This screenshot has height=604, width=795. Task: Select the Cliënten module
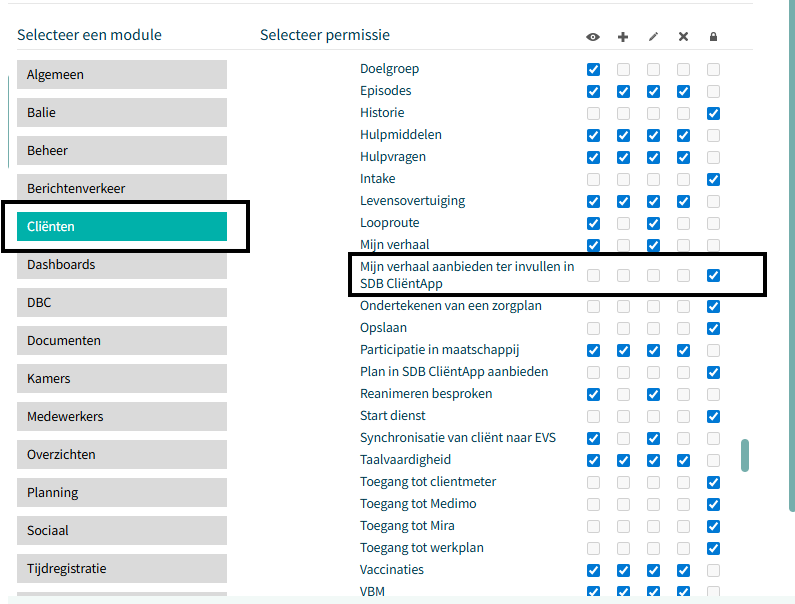pos(122,227)
